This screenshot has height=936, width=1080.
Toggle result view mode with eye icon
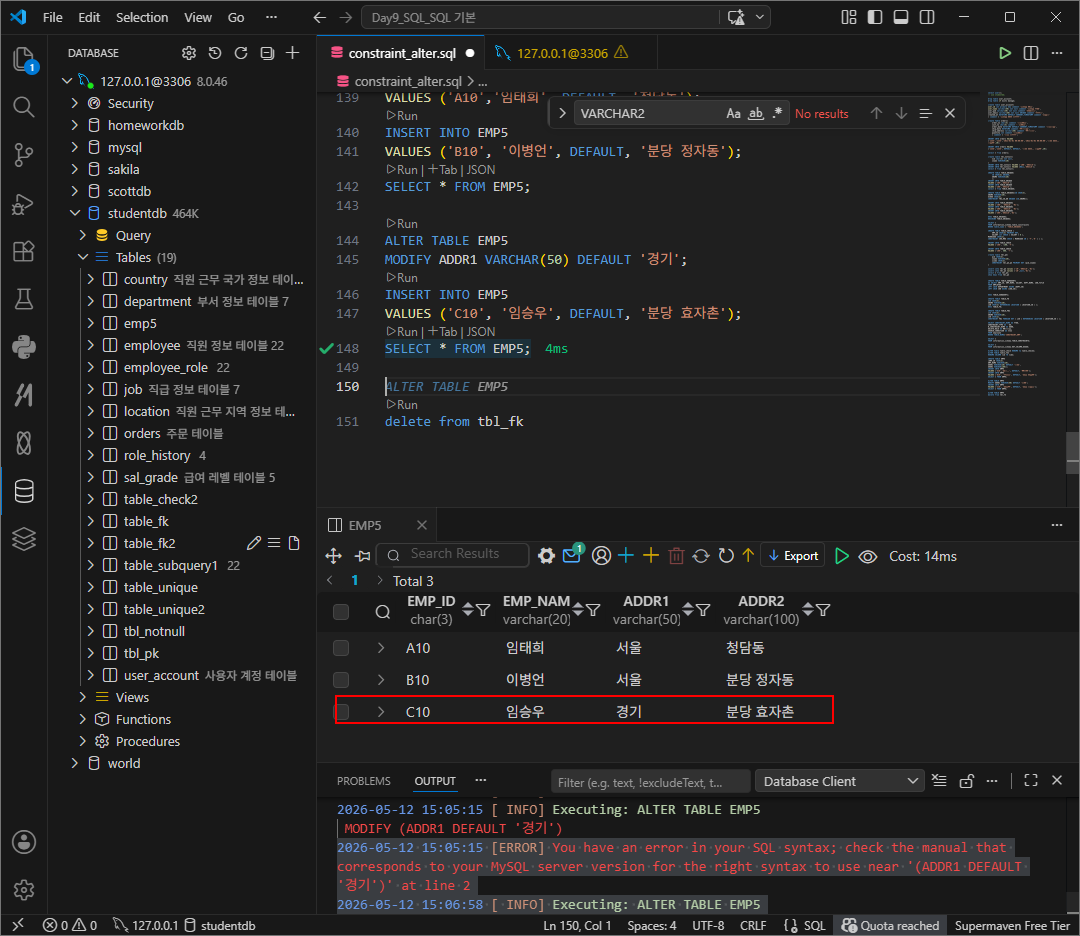[x=868, y=557]
